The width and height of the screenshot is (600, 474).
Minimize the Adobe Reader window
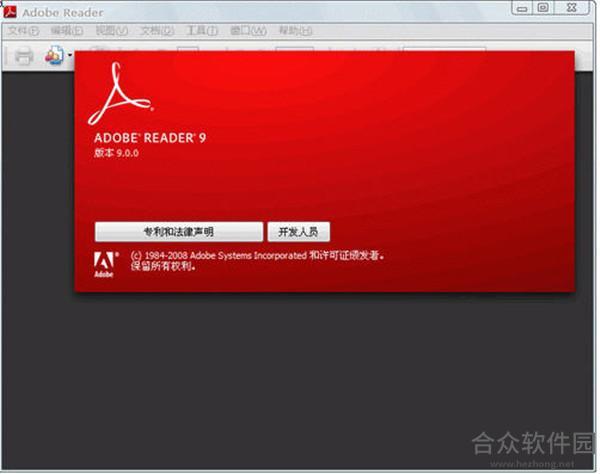tap(522, 8)
